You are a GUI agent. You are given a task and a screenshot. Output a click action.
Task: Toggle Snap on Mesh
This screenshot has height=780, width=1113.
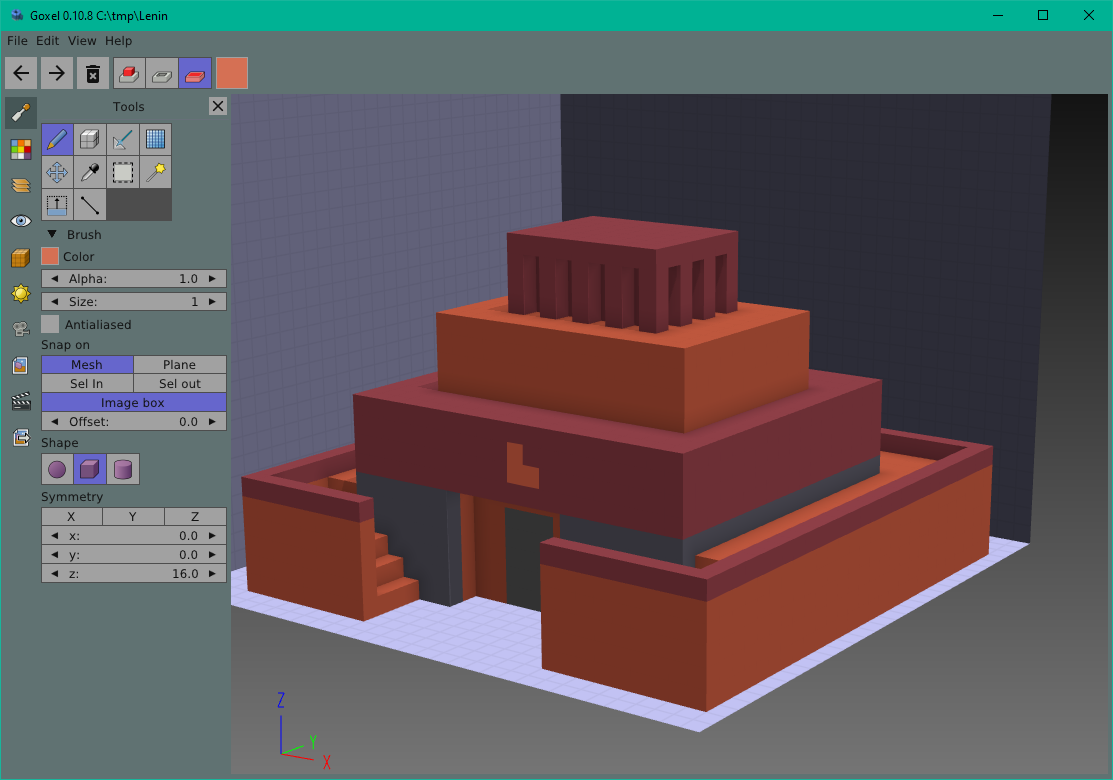87,364
